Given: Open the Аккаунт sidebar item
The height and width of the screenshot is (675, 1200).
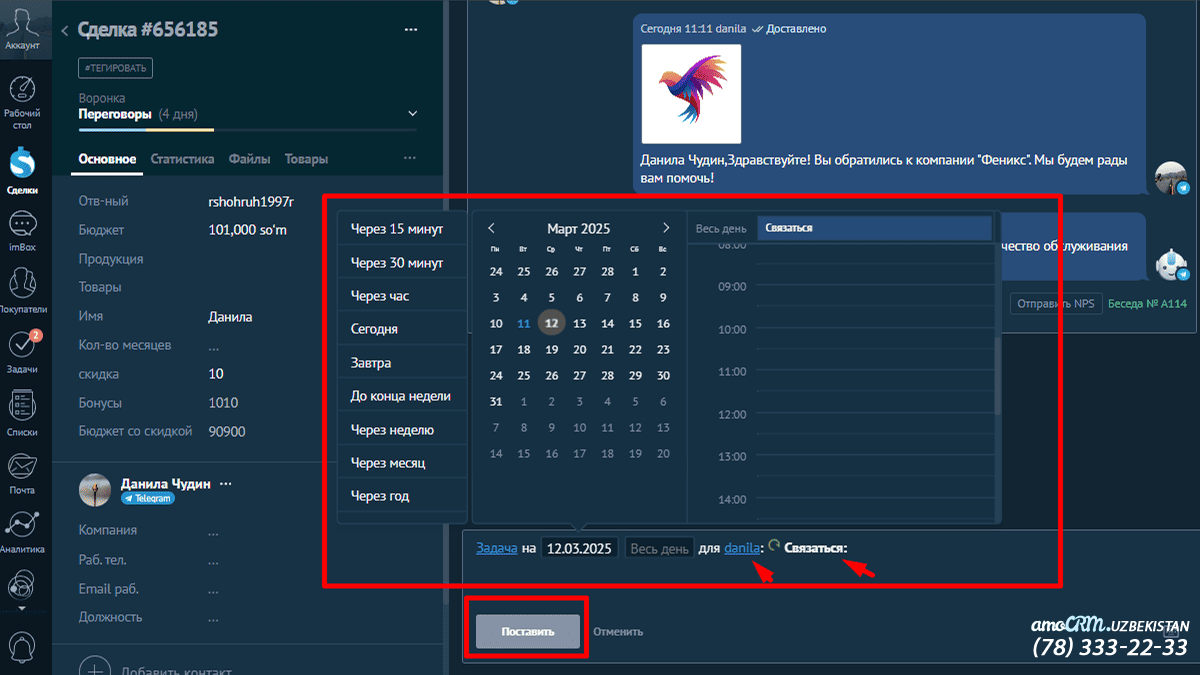Looking at the screenshot, I should [x=22, y=28].
